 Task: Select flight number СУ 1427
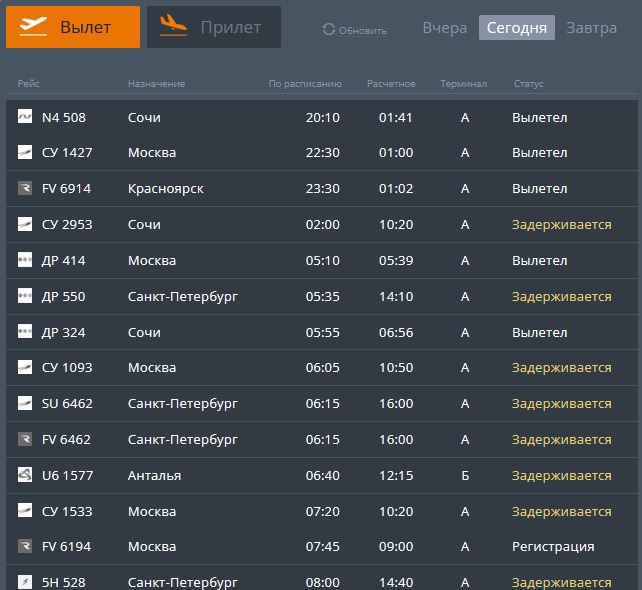coord(67,153)
